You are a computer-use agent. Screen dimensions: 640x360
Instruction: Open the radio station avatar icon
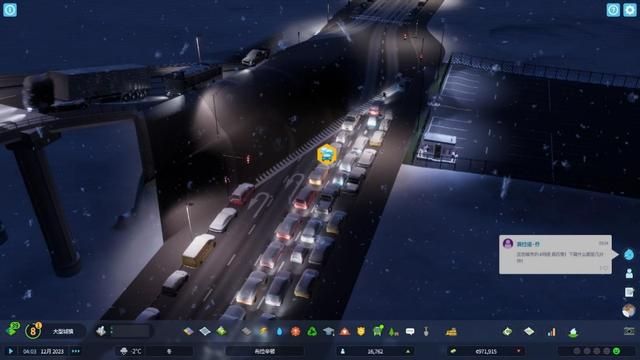pyautogui.click(x=629, y=311)
